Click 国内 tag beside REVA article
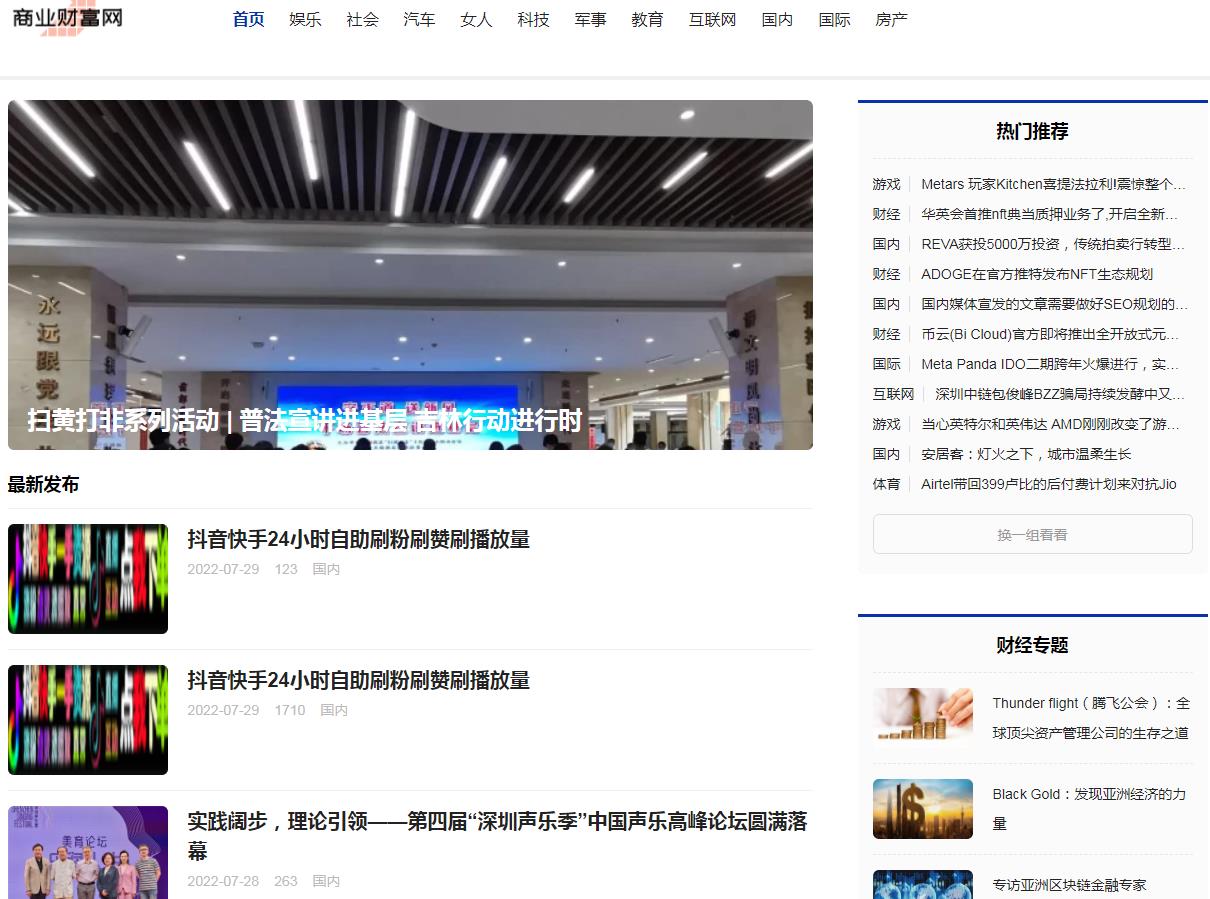 [886, 244]
